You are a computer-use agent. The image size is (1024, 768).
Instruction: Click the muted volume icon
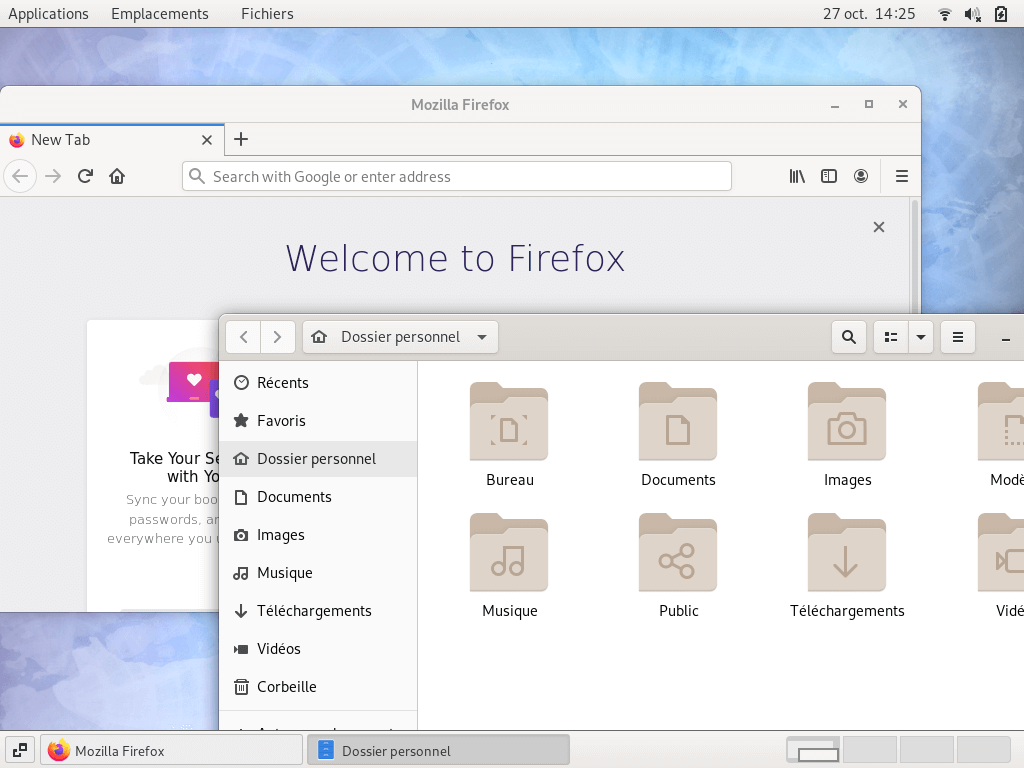coord(973,14)
